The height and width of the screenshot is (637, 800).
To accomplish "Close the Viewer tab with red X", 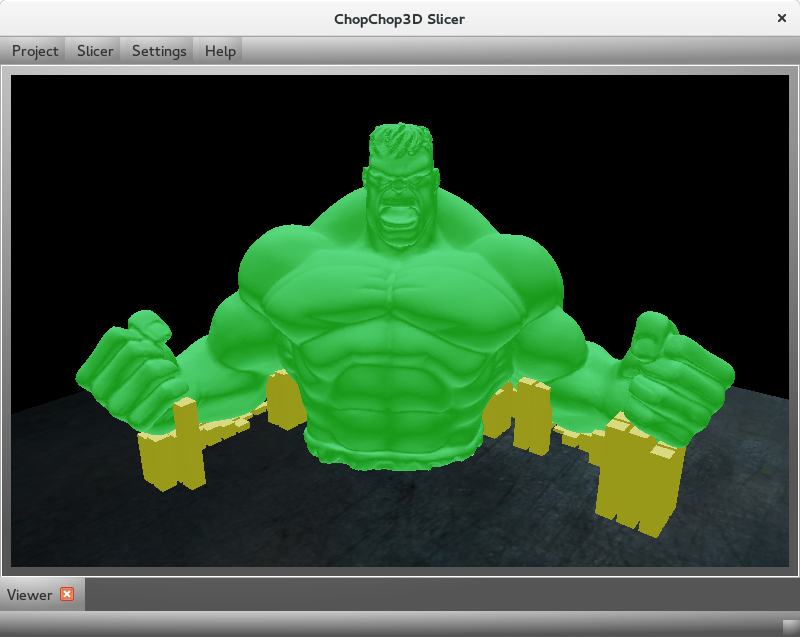I will pos(67,594).
